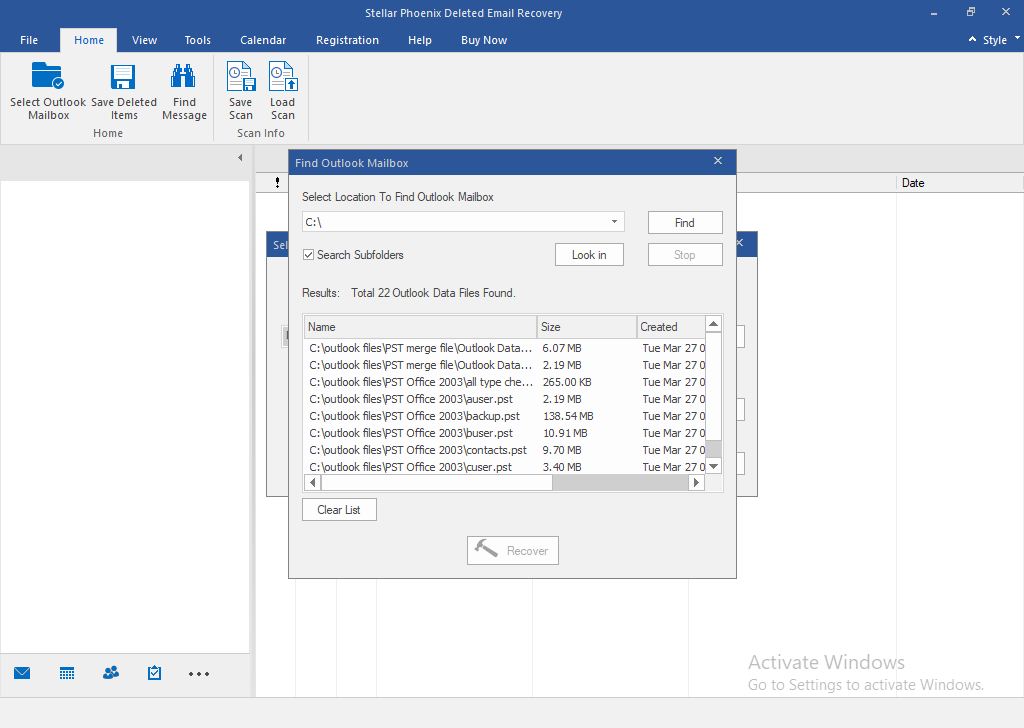1024x728 pixels.
Task: Sort results by the Size column header
Action: click(x=586, y=327)
